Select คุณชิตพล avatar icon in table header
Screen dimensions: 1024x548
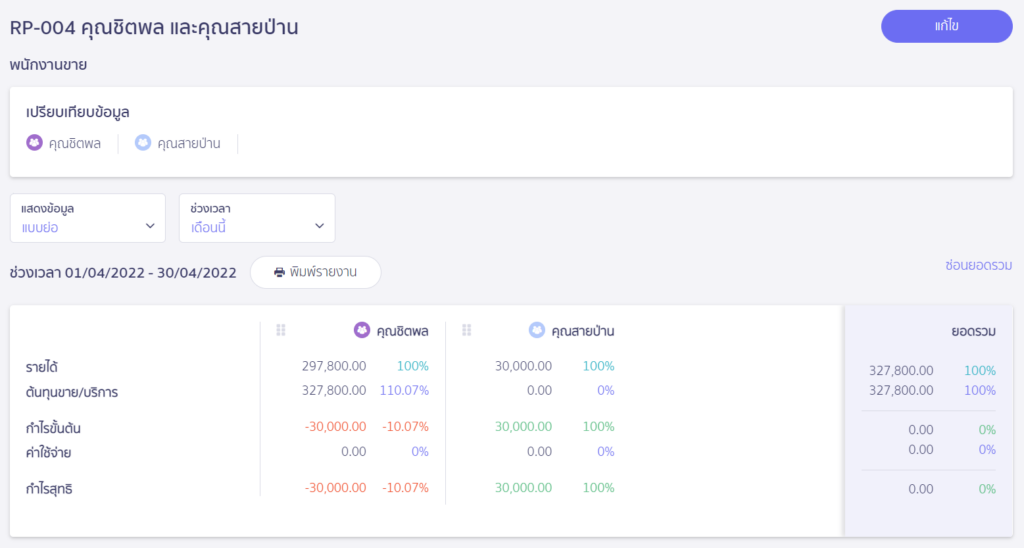(x=362, y=330)
